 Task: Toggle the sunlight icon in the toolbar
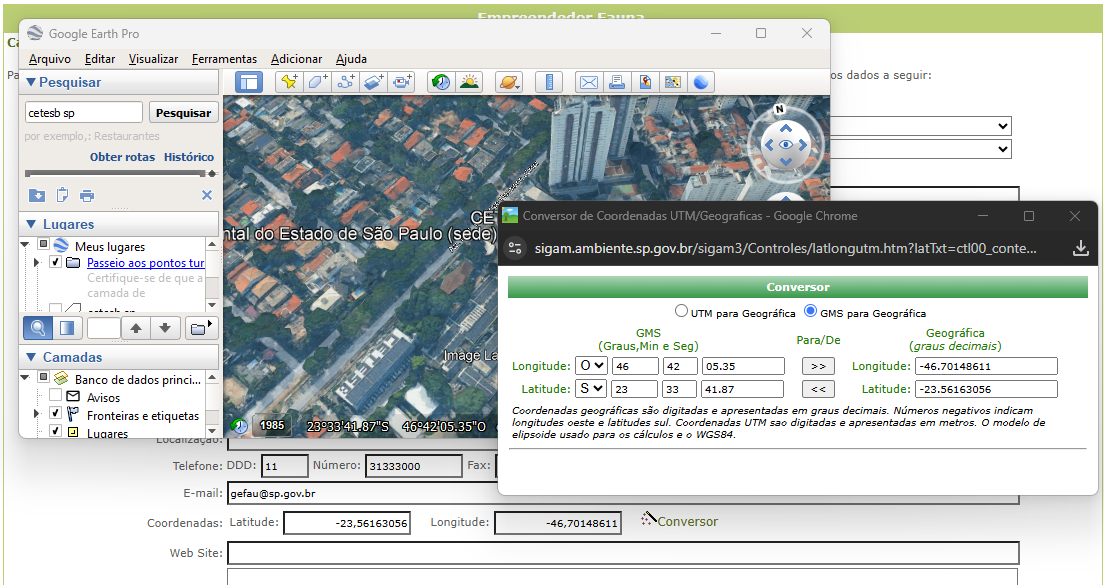point(468,82)
